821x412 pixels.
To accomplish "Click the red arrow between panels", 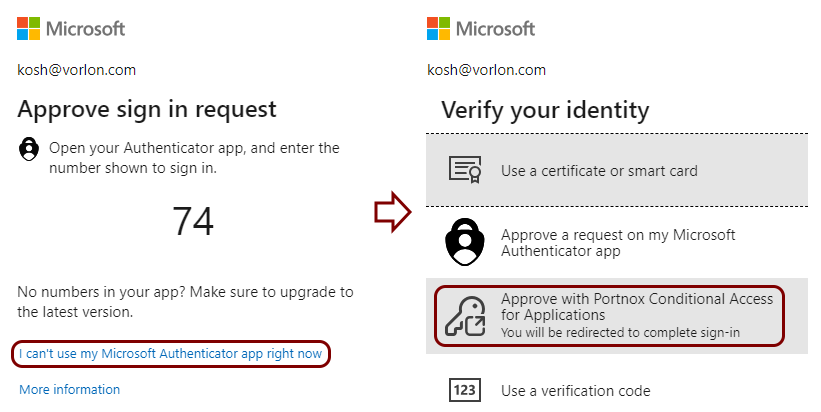I will point(393,211).
